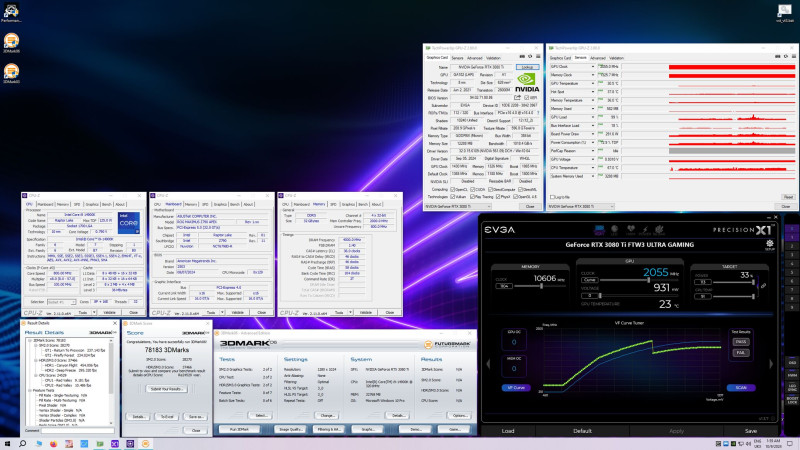The width and height of the screenshot is (800, 450).
Task: Click the Lookup button in GPU-Z
Action: click(527, 67)
